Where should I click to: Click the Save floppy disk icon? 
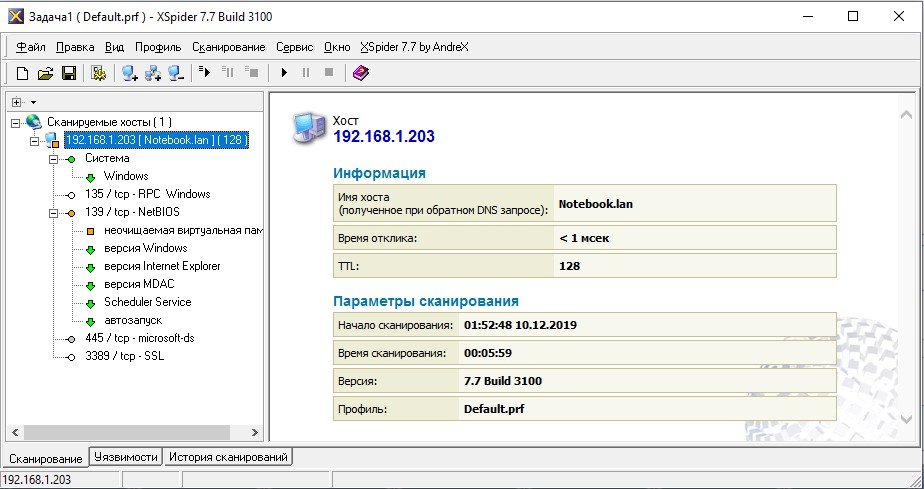69,73
